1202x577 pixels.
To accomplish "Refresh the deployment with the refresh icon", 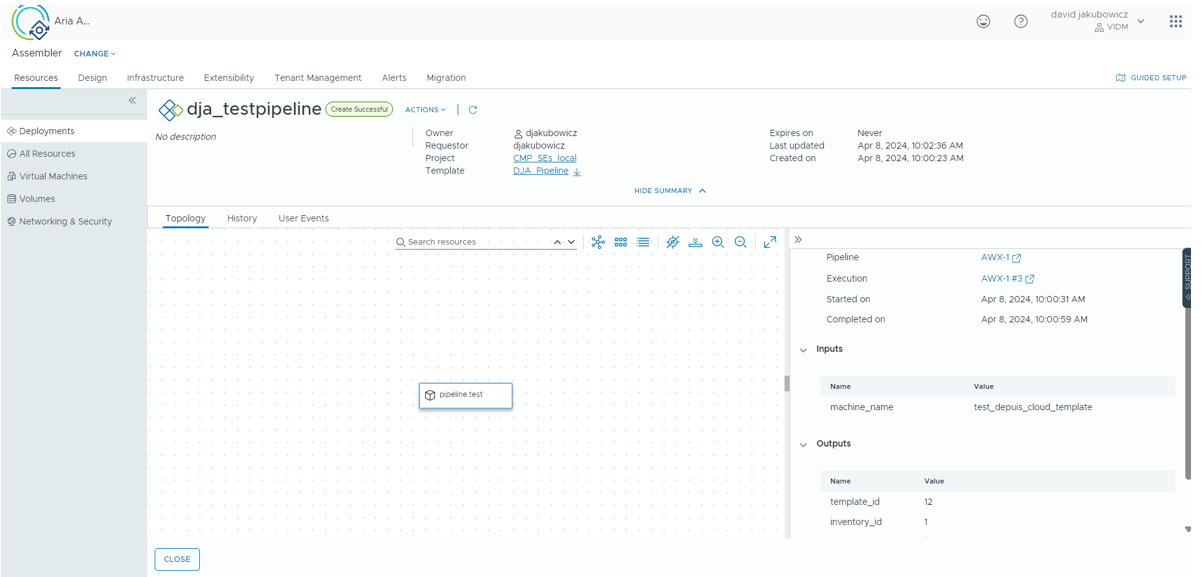I will (473, 110).
